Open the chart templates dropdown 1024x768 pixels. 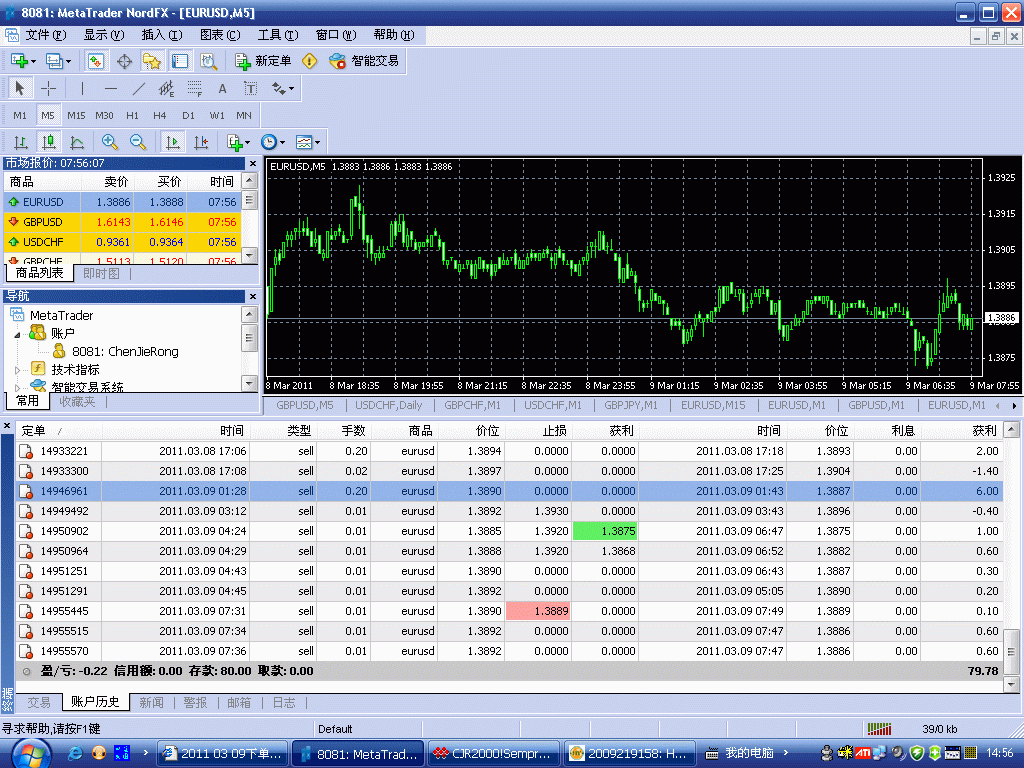[x=306, y=142]
